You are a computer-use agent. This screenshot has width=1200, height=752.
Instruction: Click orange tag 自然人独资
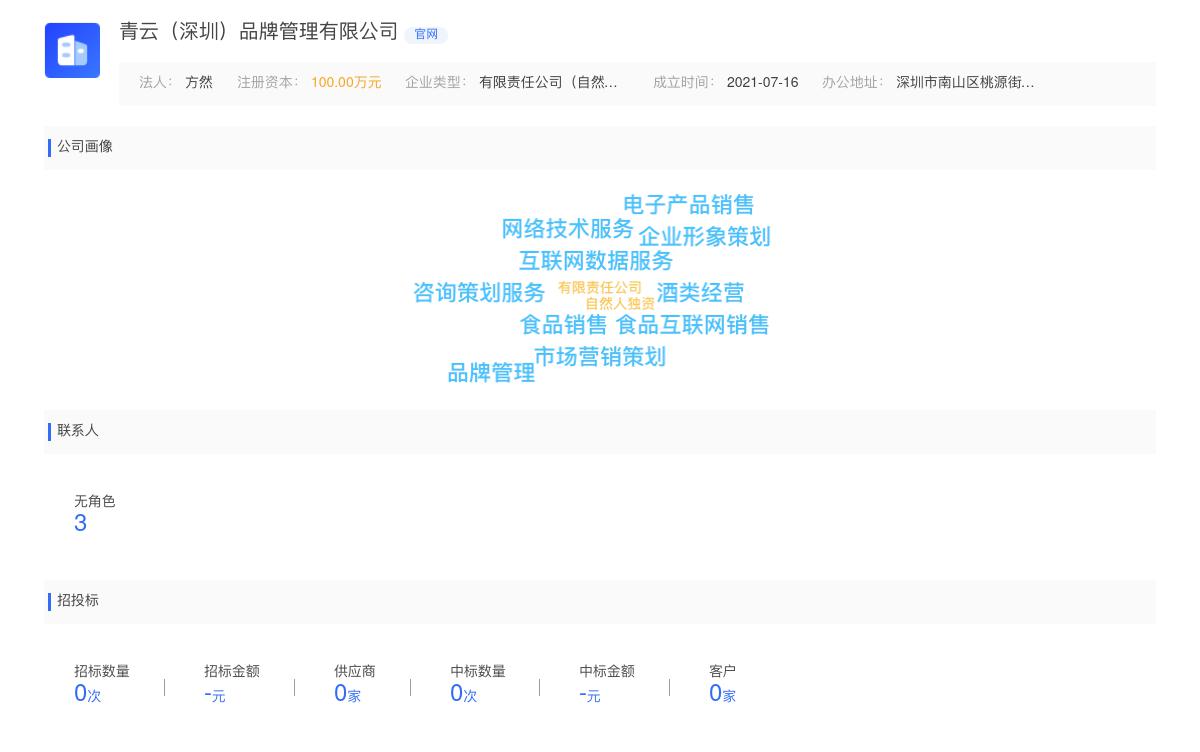pos(620,303)
